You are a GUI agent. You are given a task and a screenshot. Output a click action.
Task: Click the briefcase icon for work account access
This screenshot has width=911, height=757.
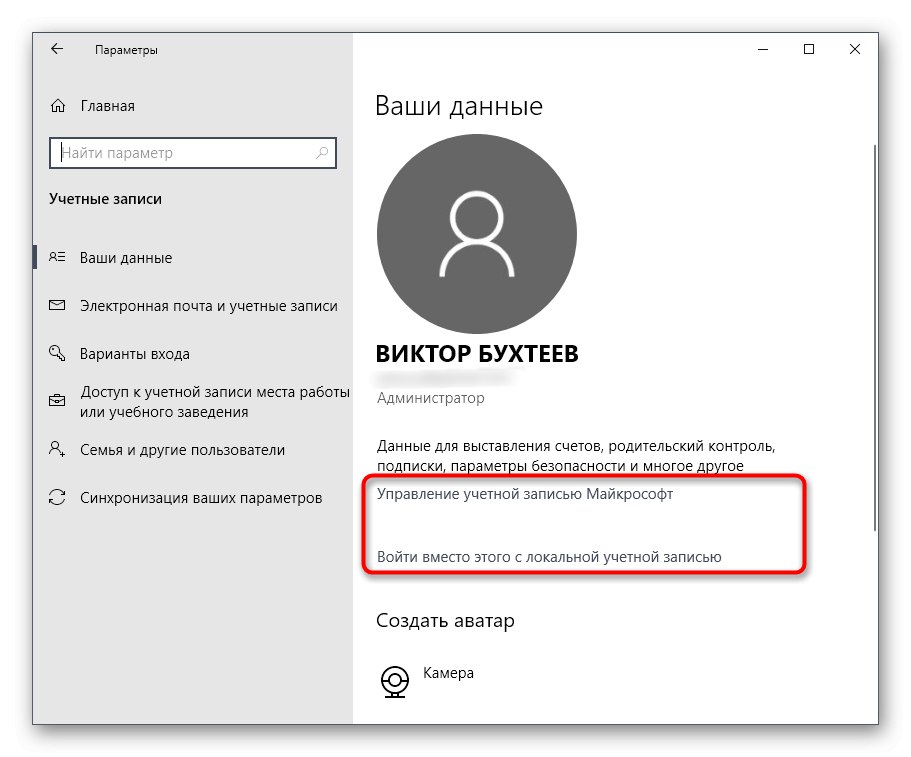pos(57,400)
